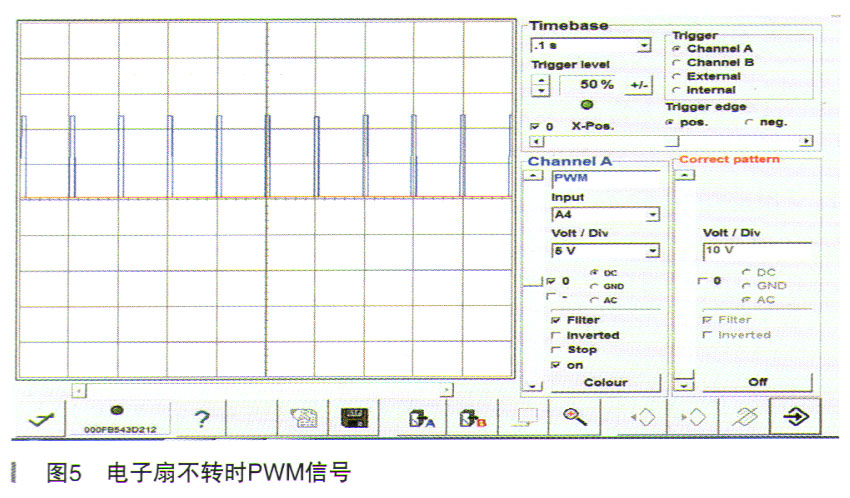Viewport: 850px width, 498px height.
Task: Increase trigger level with up arrow
Action: (x=541, y=80)
